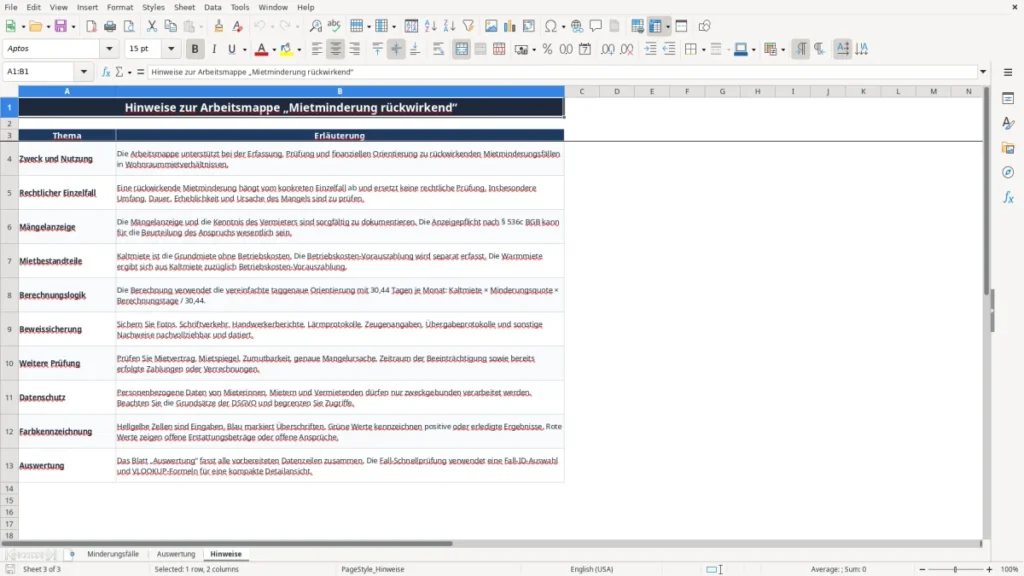Open the Print icon in toolbar
This screenshot has height=576, width=1024.
[110, 26]
